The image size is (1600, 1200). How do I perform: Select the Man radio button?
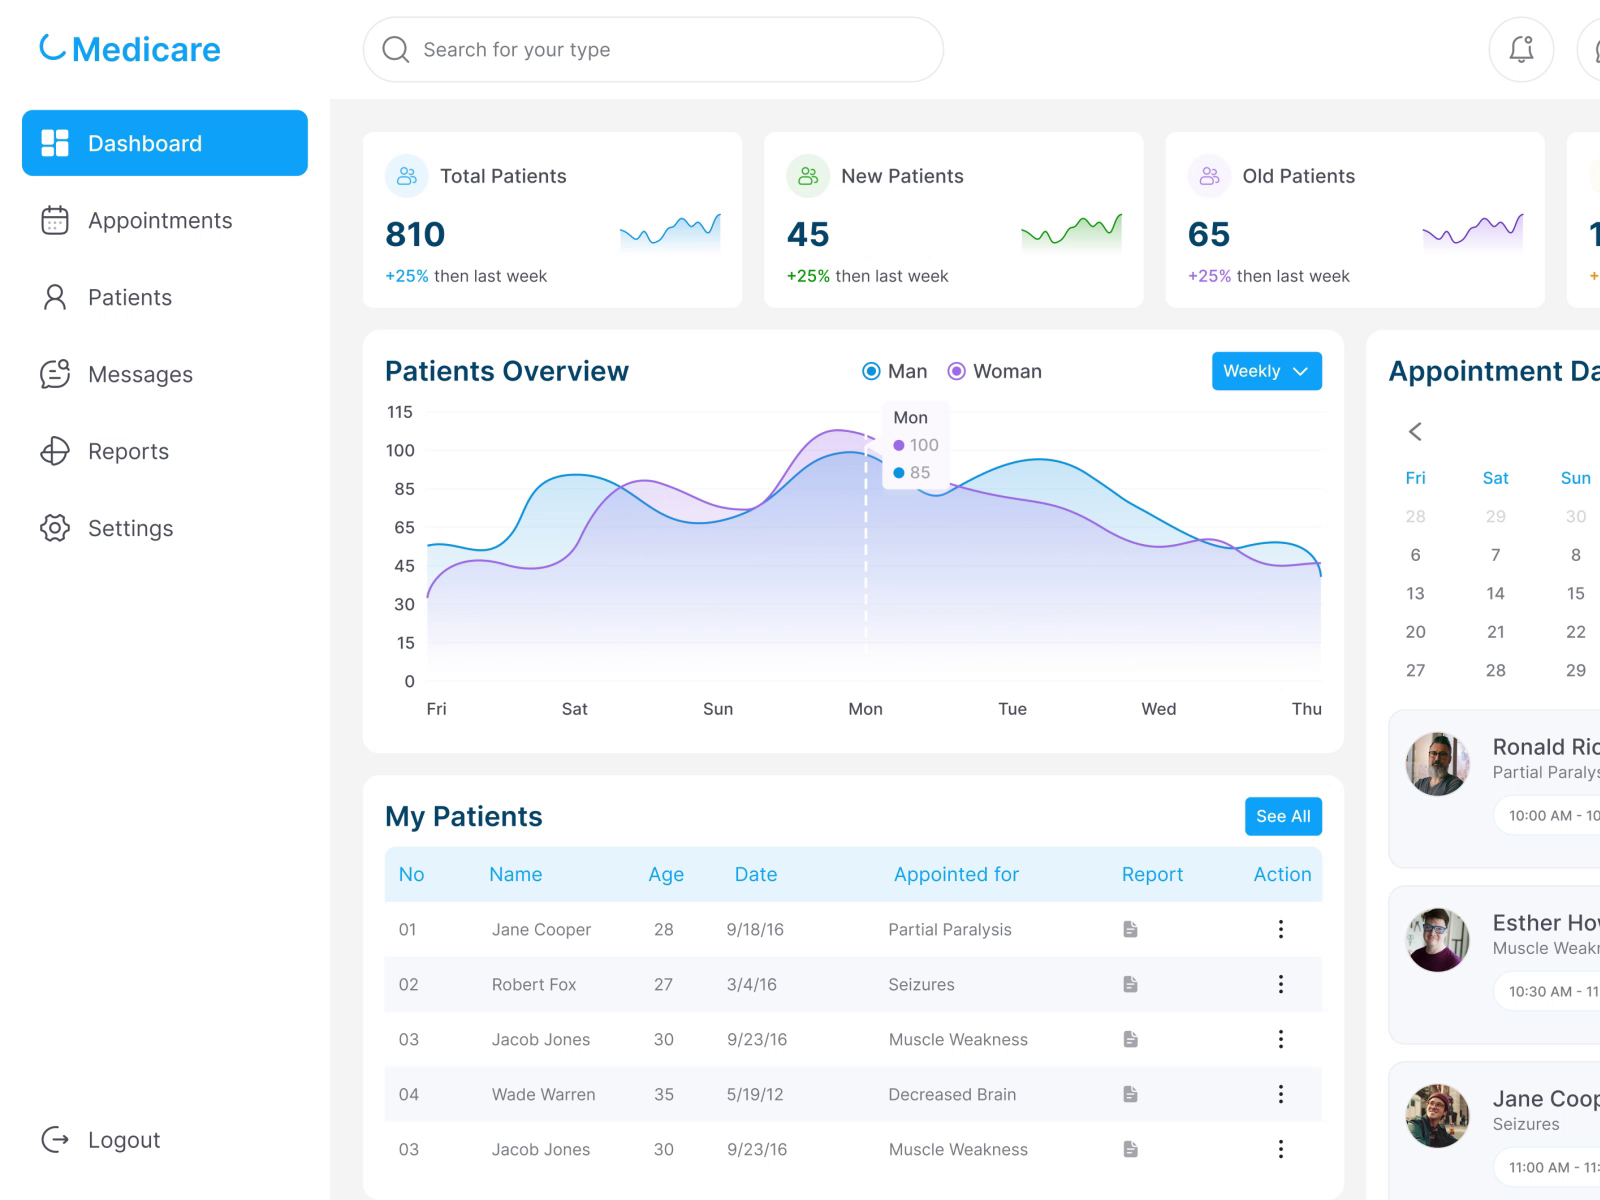[871, 371]
